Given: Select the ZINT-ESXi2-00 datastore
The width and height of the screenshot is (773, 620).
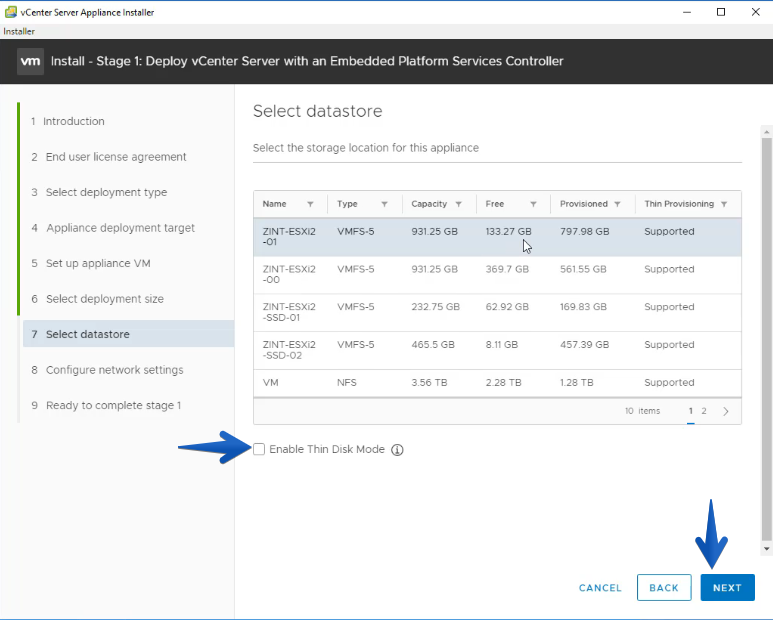Looking at the screenshot, I should click(497, 275).
